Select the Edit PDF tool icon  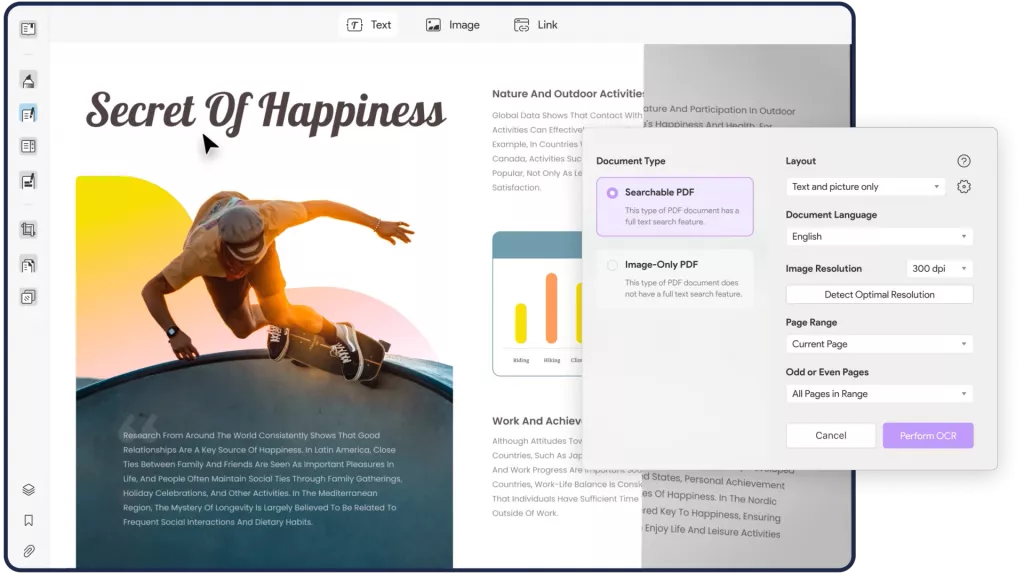click(x=28, y=114)
